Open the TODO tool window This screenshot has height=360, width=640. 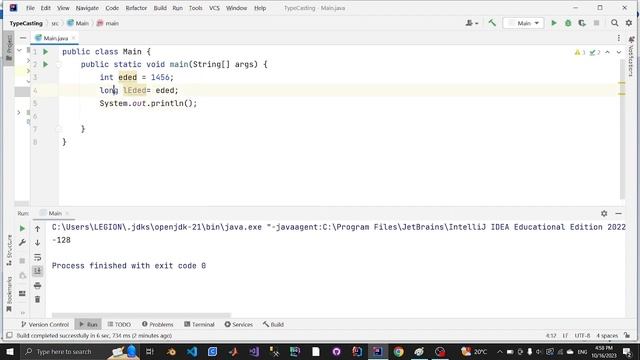tap(119, 324)
